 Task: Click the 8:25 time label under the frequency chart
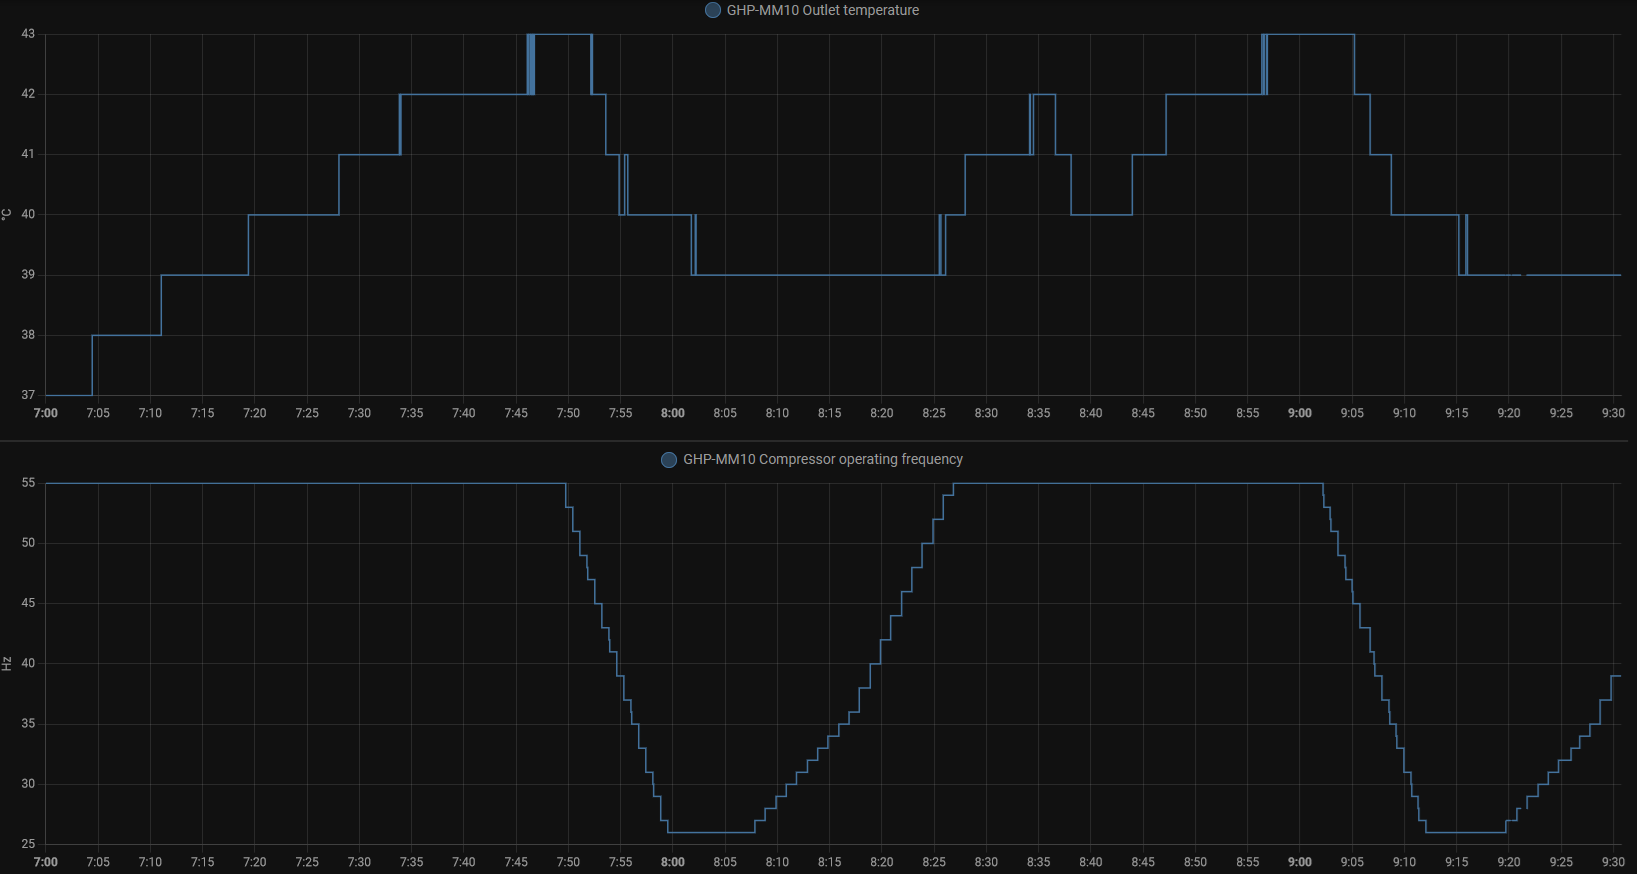pyautogui.click(x=934, y=862)
